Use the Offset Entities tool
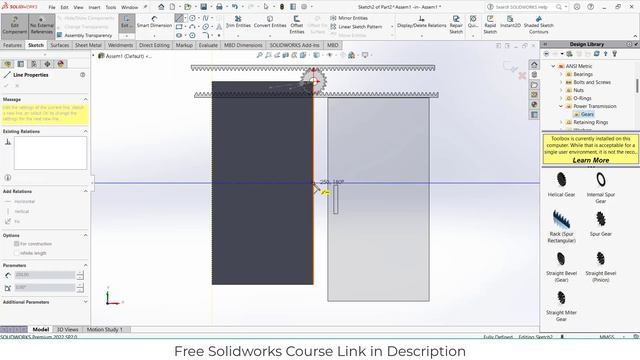The width and height of the screenshot is (640, 360). [x=297, y=25]
